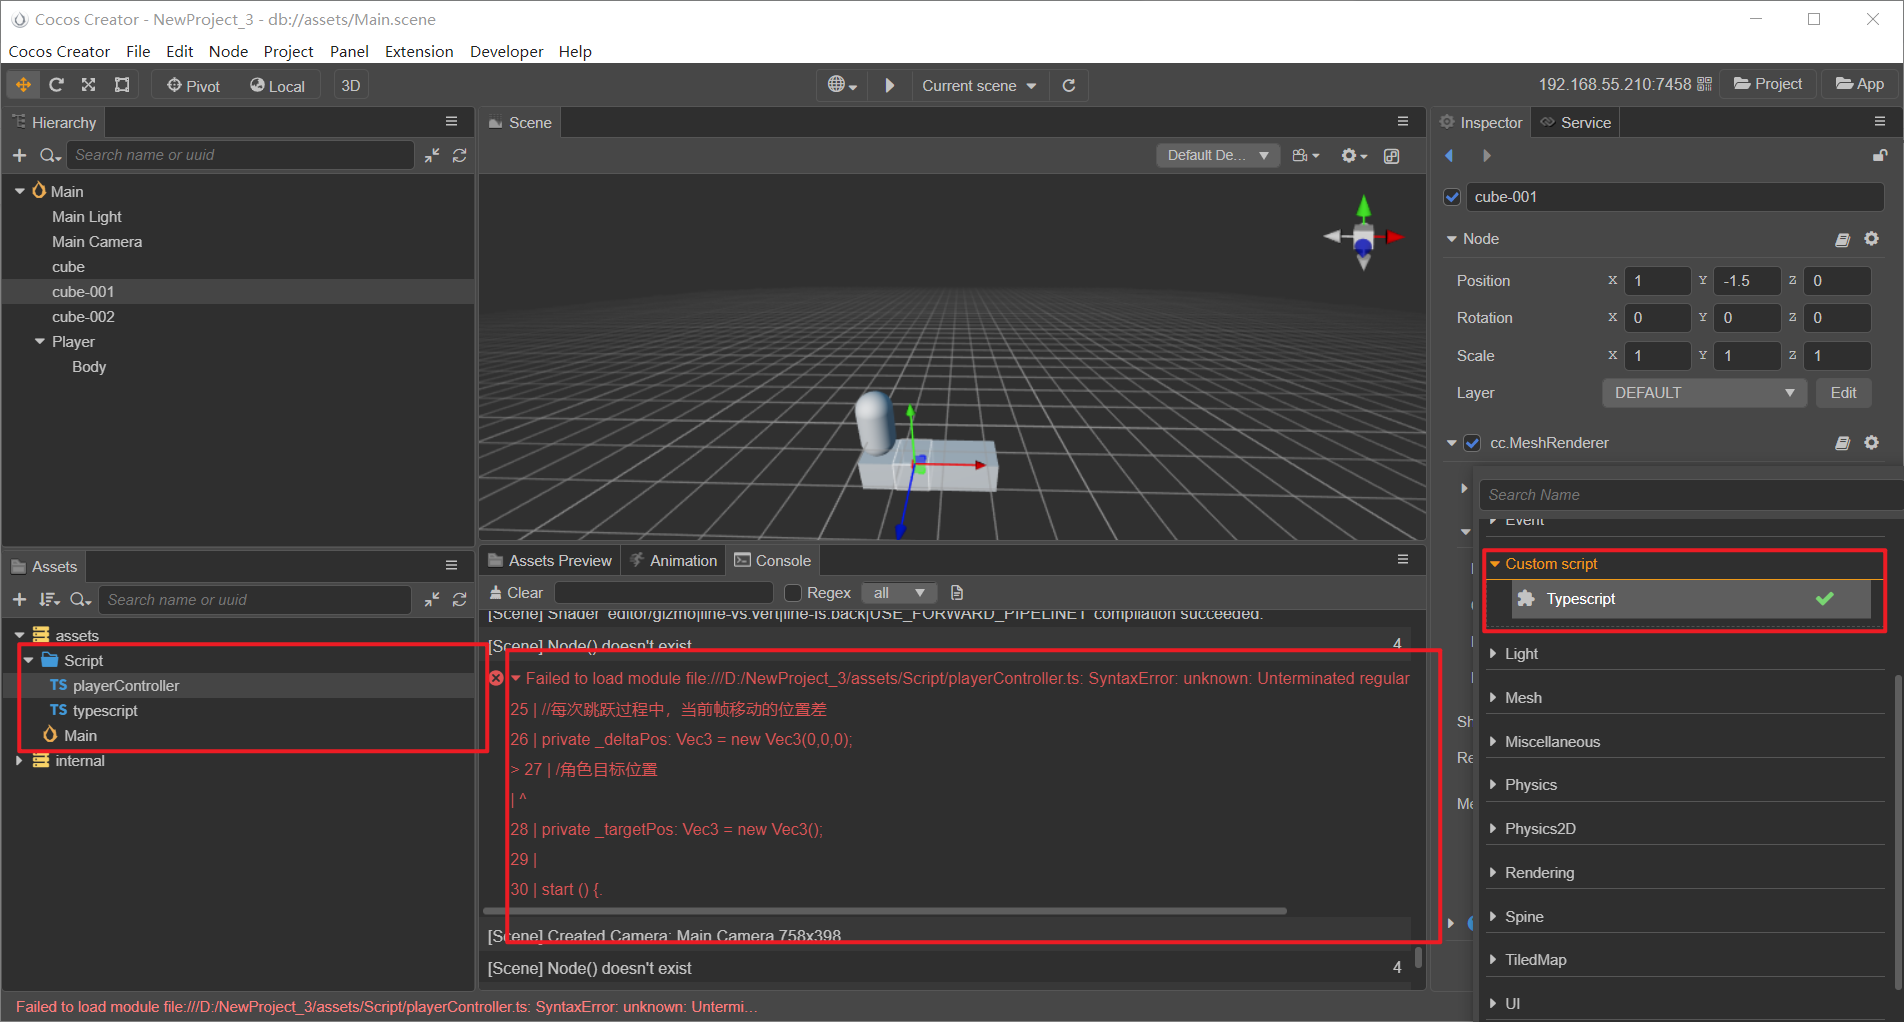Switch to the Animation tab

[673, 560]
